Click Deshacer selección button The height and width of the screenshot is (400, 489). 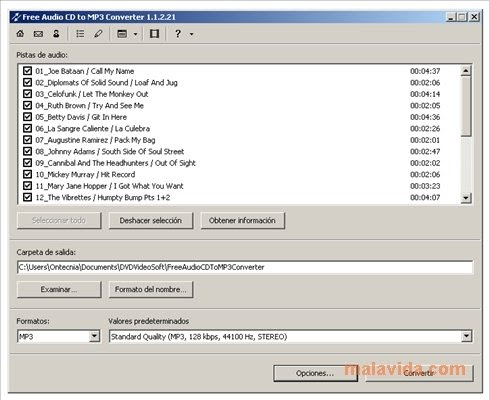[x=151, y=220]
